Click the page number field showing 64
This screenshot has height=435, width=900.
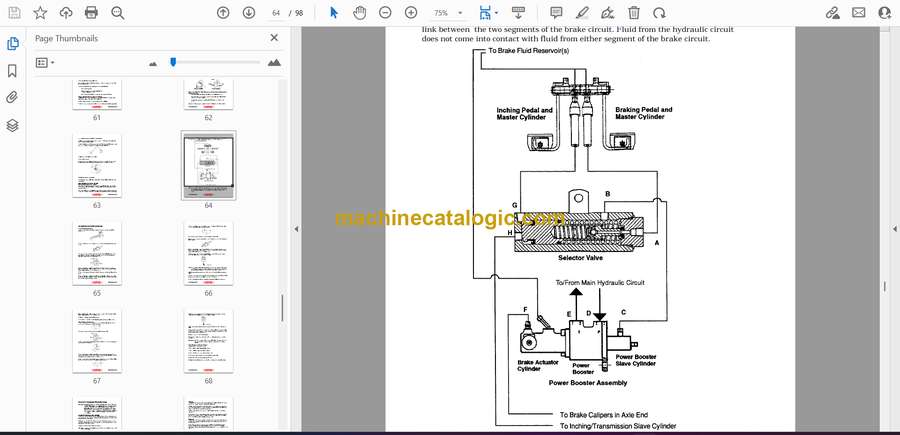pos(275,13)
